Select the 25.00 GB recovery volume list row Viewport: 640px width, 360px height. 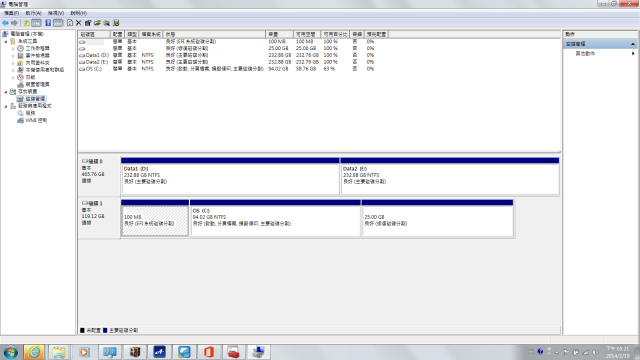tap(233, 48)
